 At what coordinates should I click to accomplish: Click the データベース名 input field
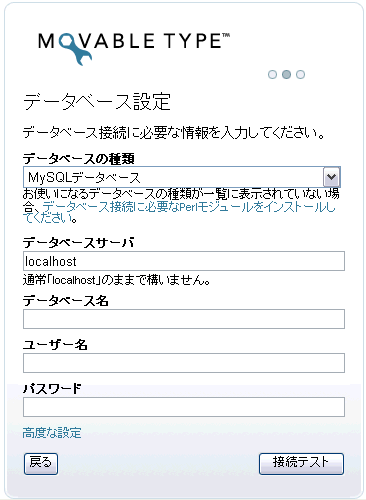click(184, 319)
